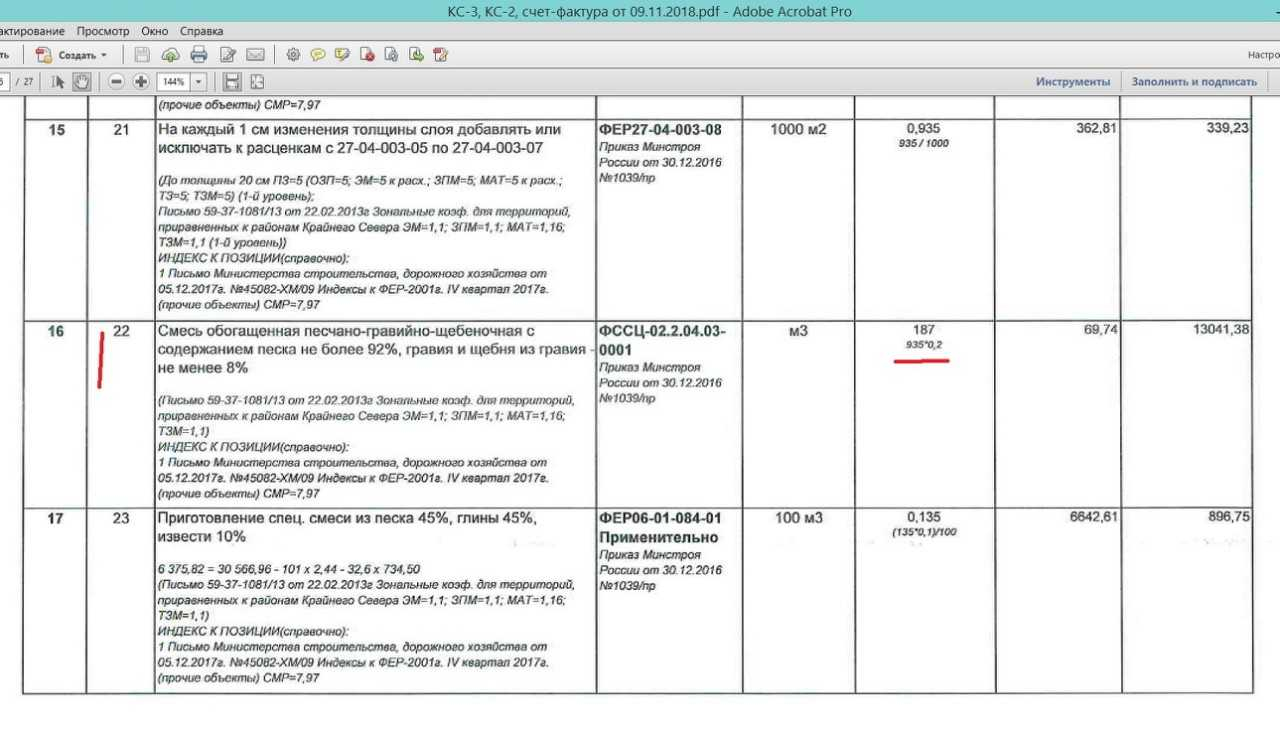1280x730 pixels.
Task: Open settings with the gear icon
Action: [293, 55]
